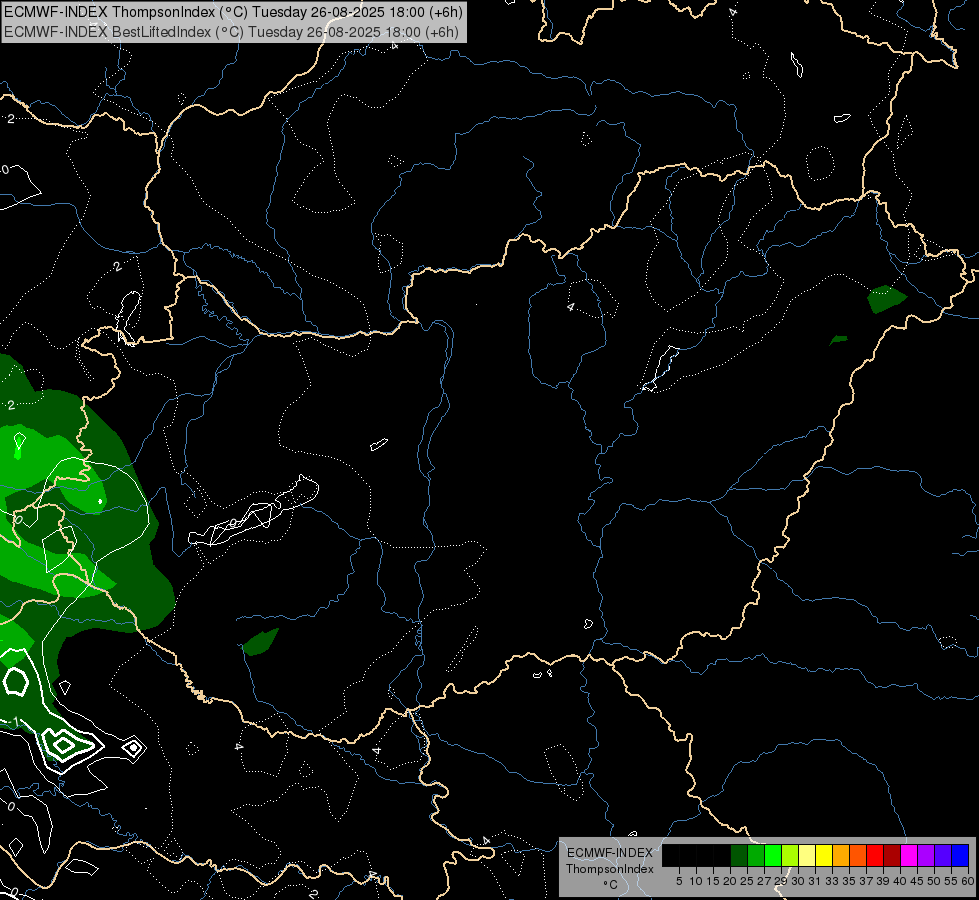Click the dark red 39–40 legend swatch

click(x=892, y=855)
